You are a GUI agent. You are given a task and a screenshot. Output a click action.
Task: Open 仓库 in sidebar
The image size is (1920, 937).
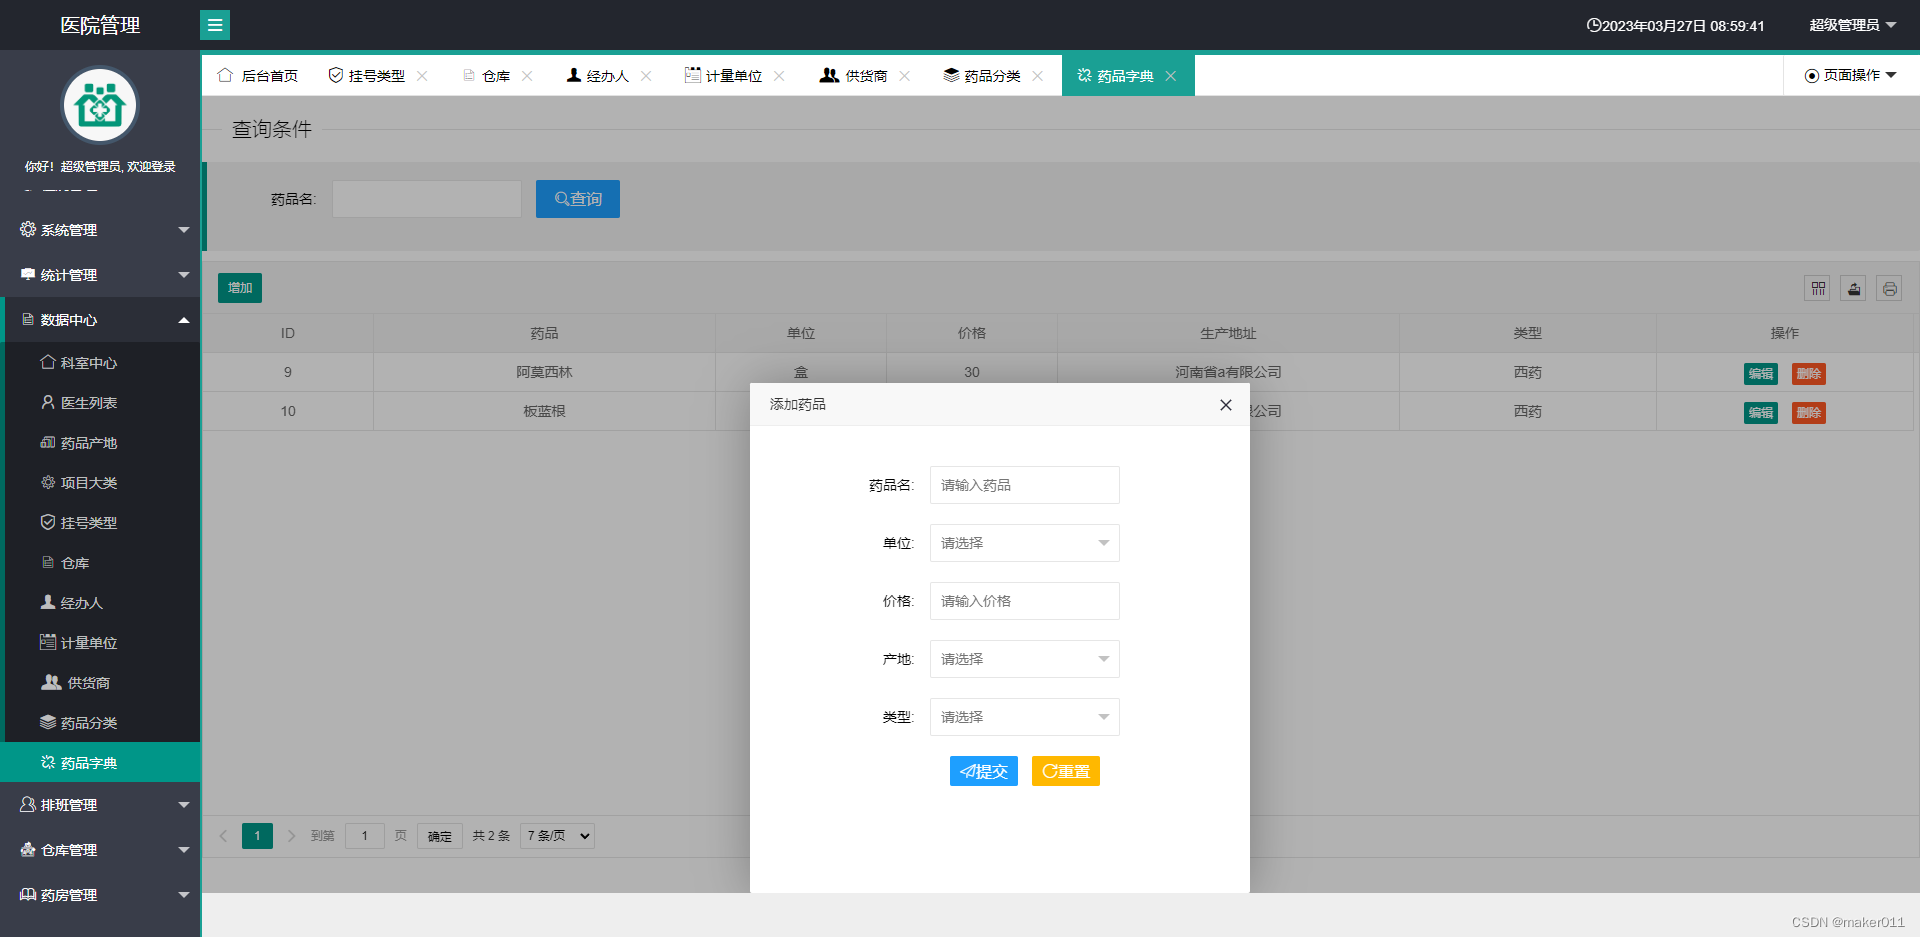point(102,563)
